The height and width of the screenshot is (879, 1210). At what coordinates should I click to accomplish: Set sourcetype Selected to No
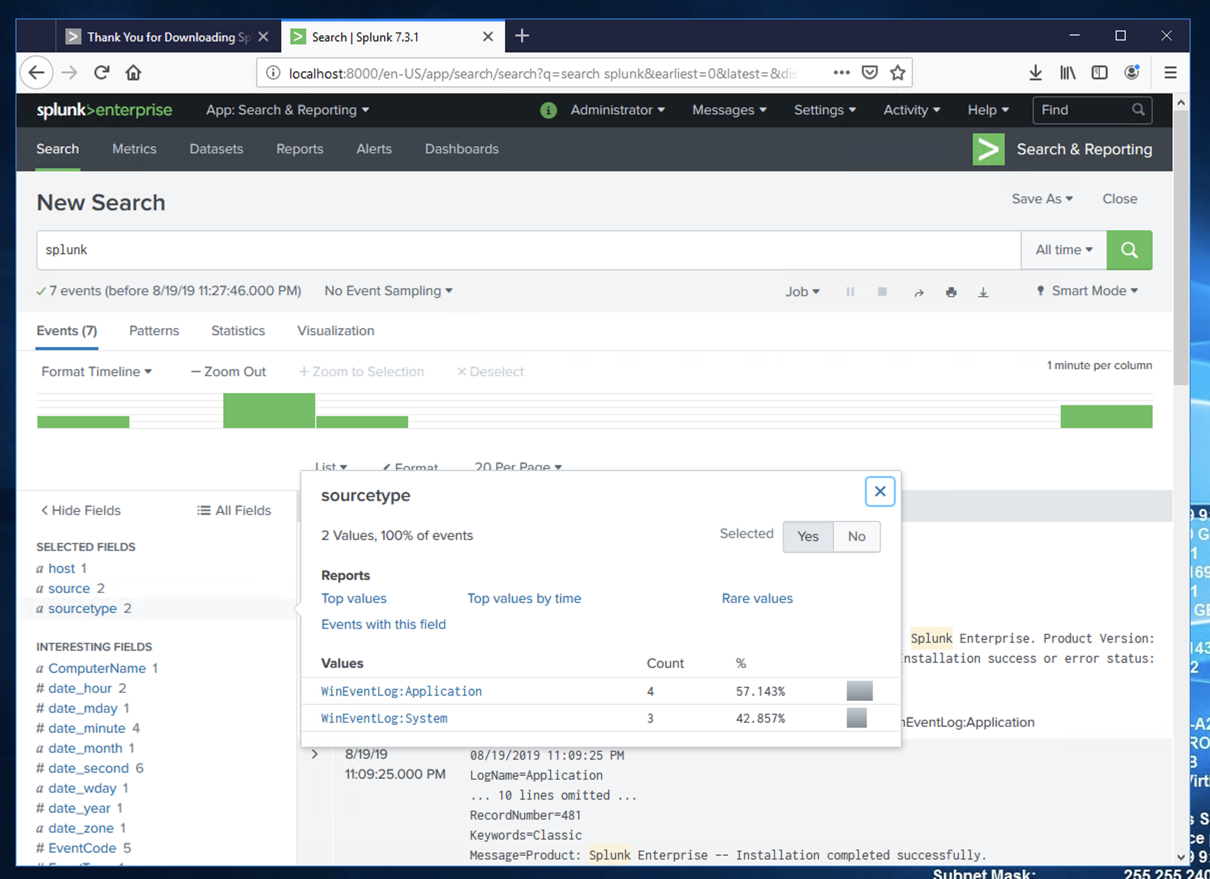(x=857, y=537)
